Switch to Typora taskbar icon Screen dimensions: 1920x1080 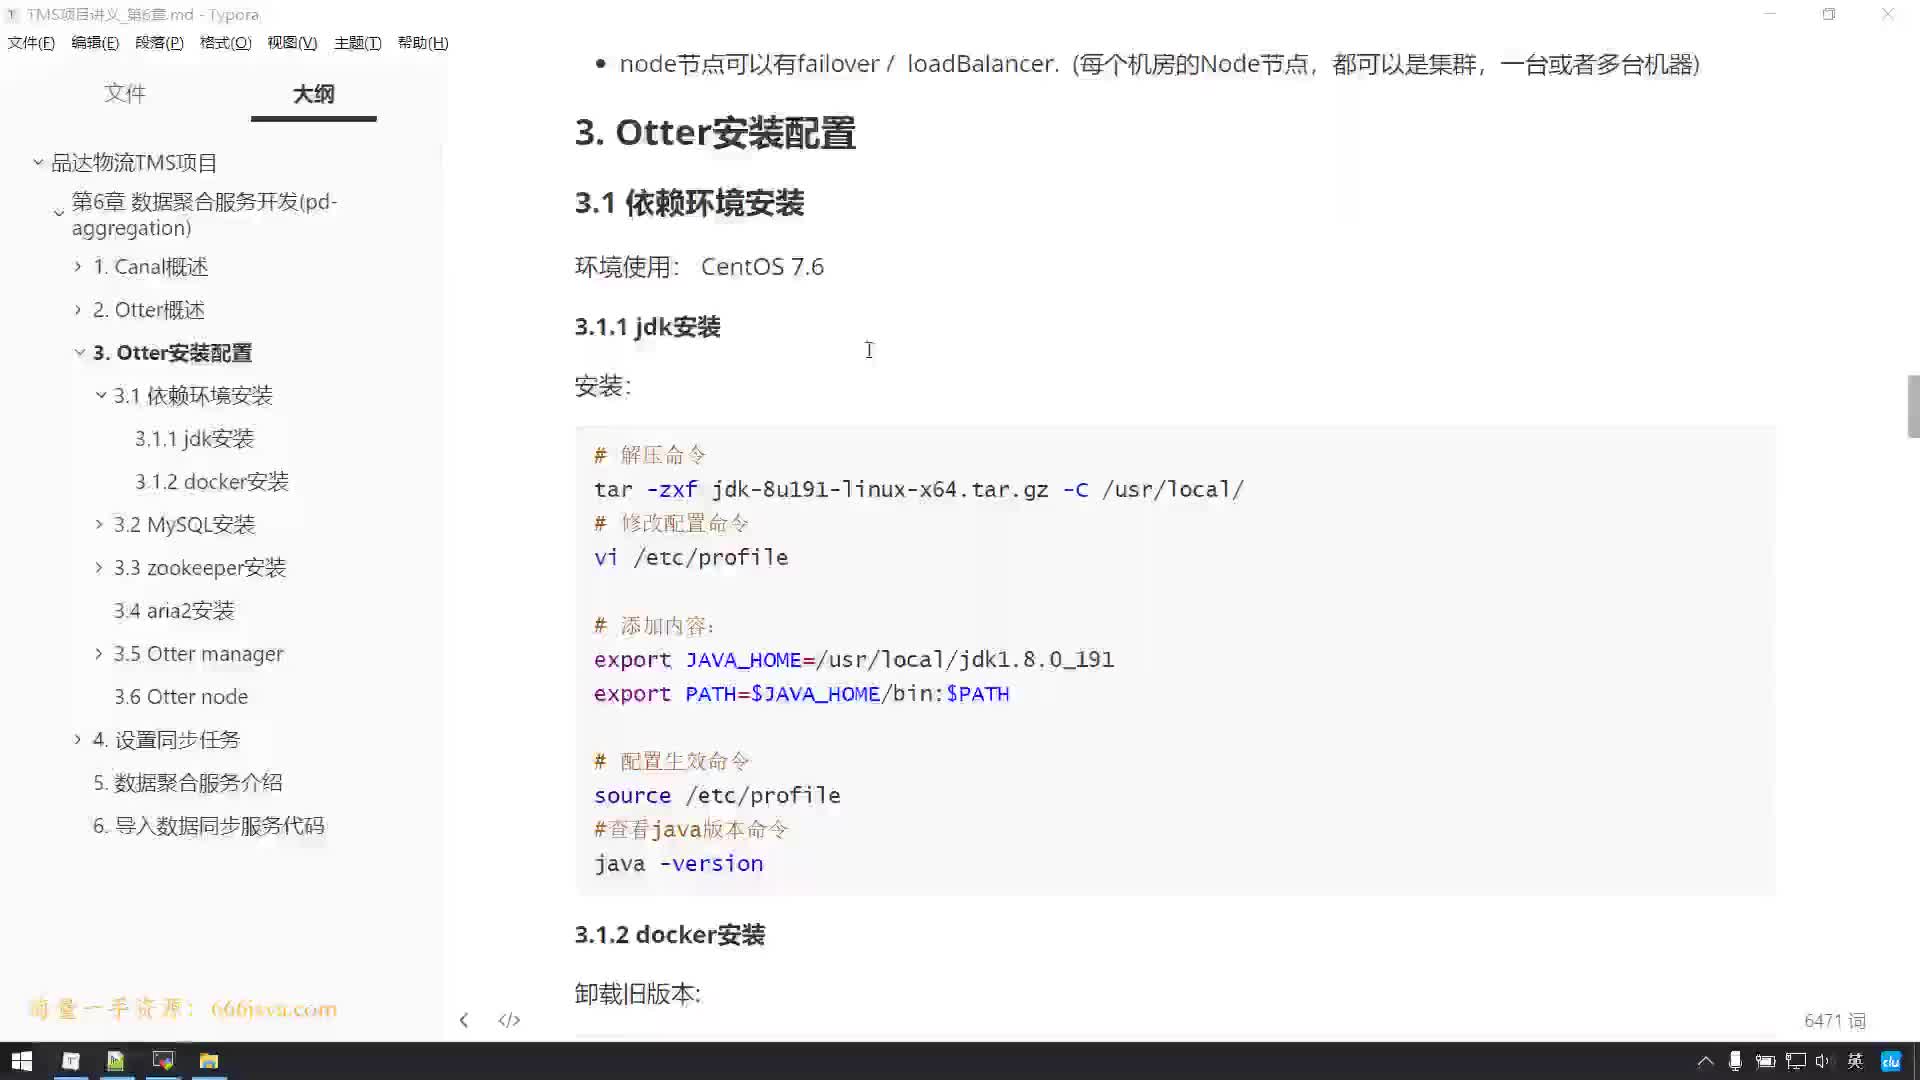point(70,1061)
